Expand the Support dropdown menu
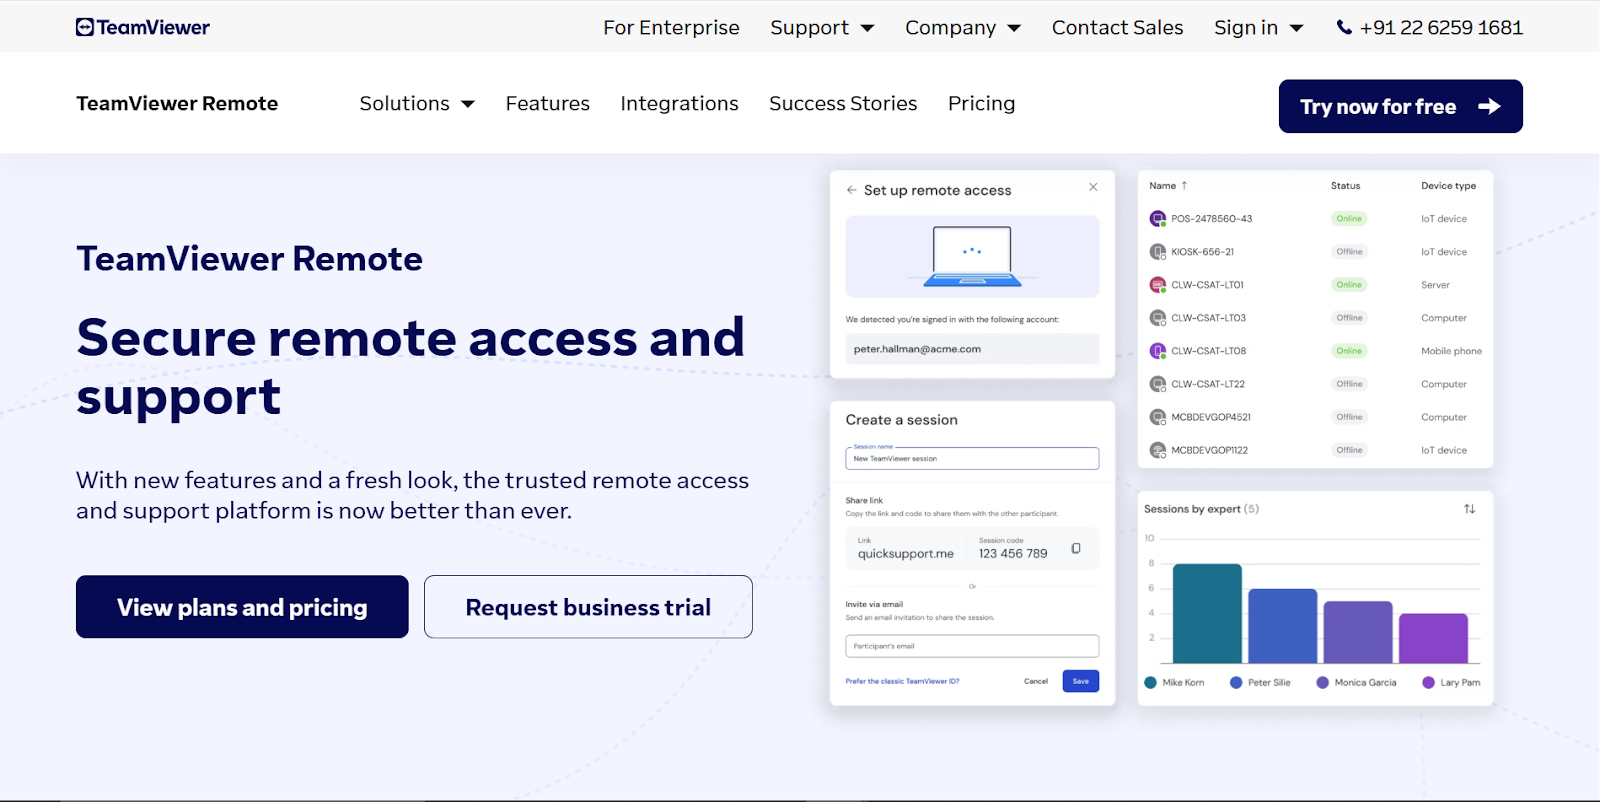 click(x=821, y=28)
